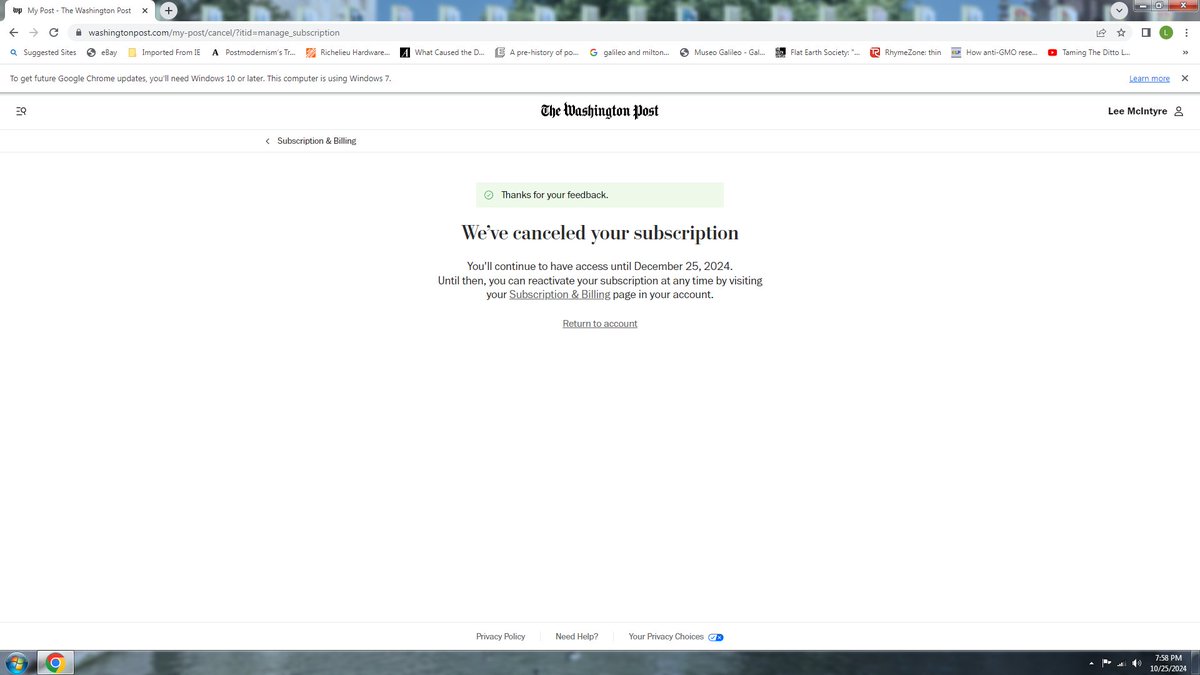Open Lee McIntyre account menu
Screen dimensions: 1200x675
pyautogui.click(x=1146, y=111)
